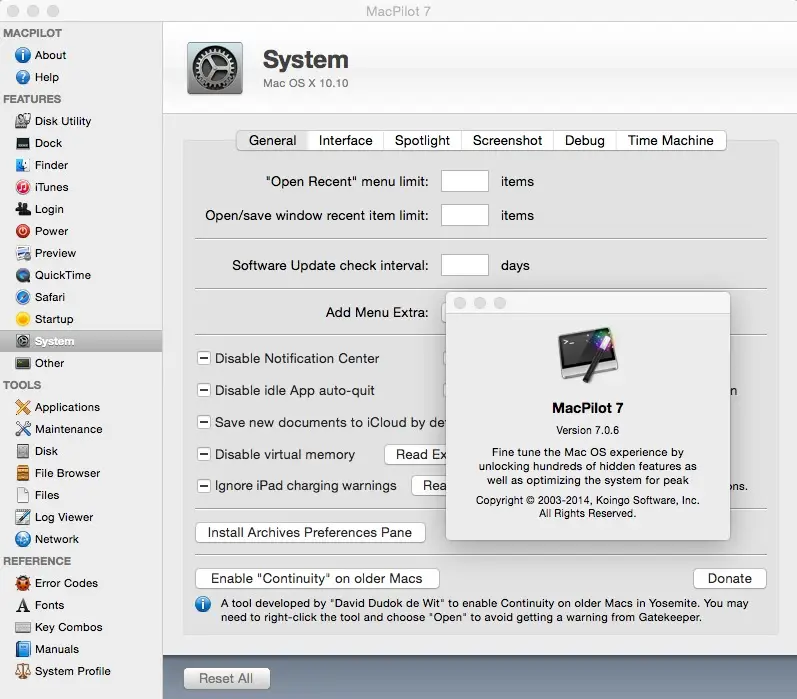Toggle Save new documents to iCloud checkbox
797x699 pixels.
[203, 422]
